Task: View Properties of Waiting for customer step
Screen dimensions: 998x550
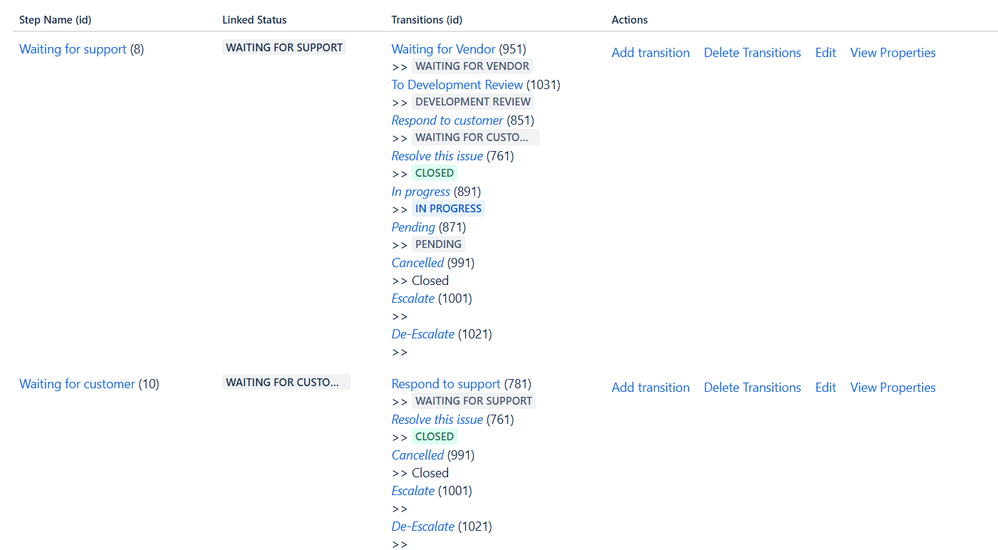Action: (x=893, y=388)
